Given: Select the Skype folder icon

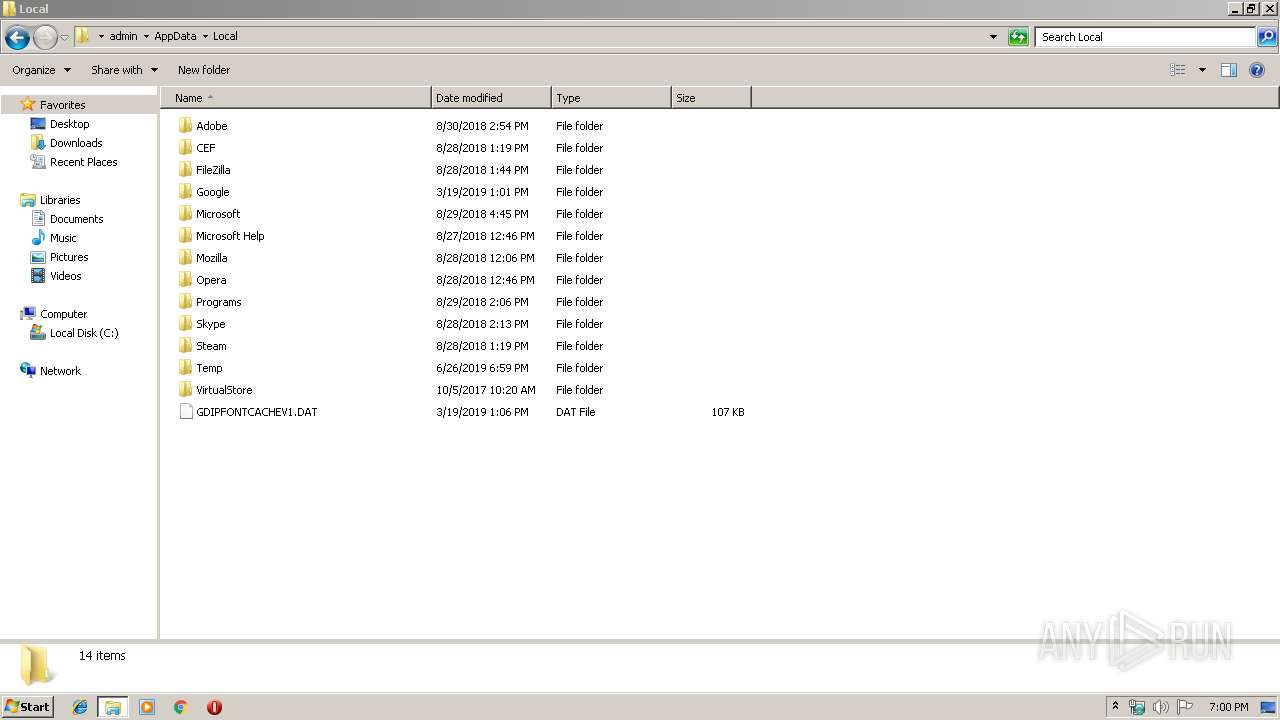Looking at the screenshot, I should click(185, 324).
